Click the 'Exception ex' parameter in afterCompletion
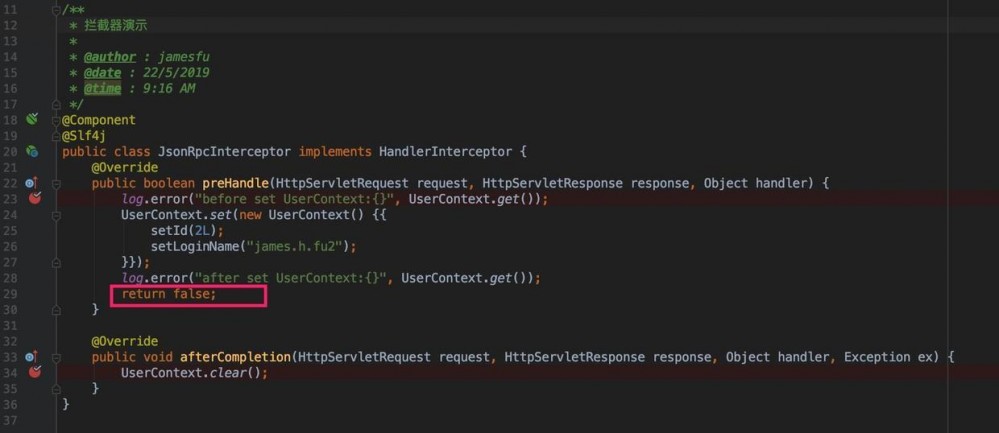 (888, 357)
